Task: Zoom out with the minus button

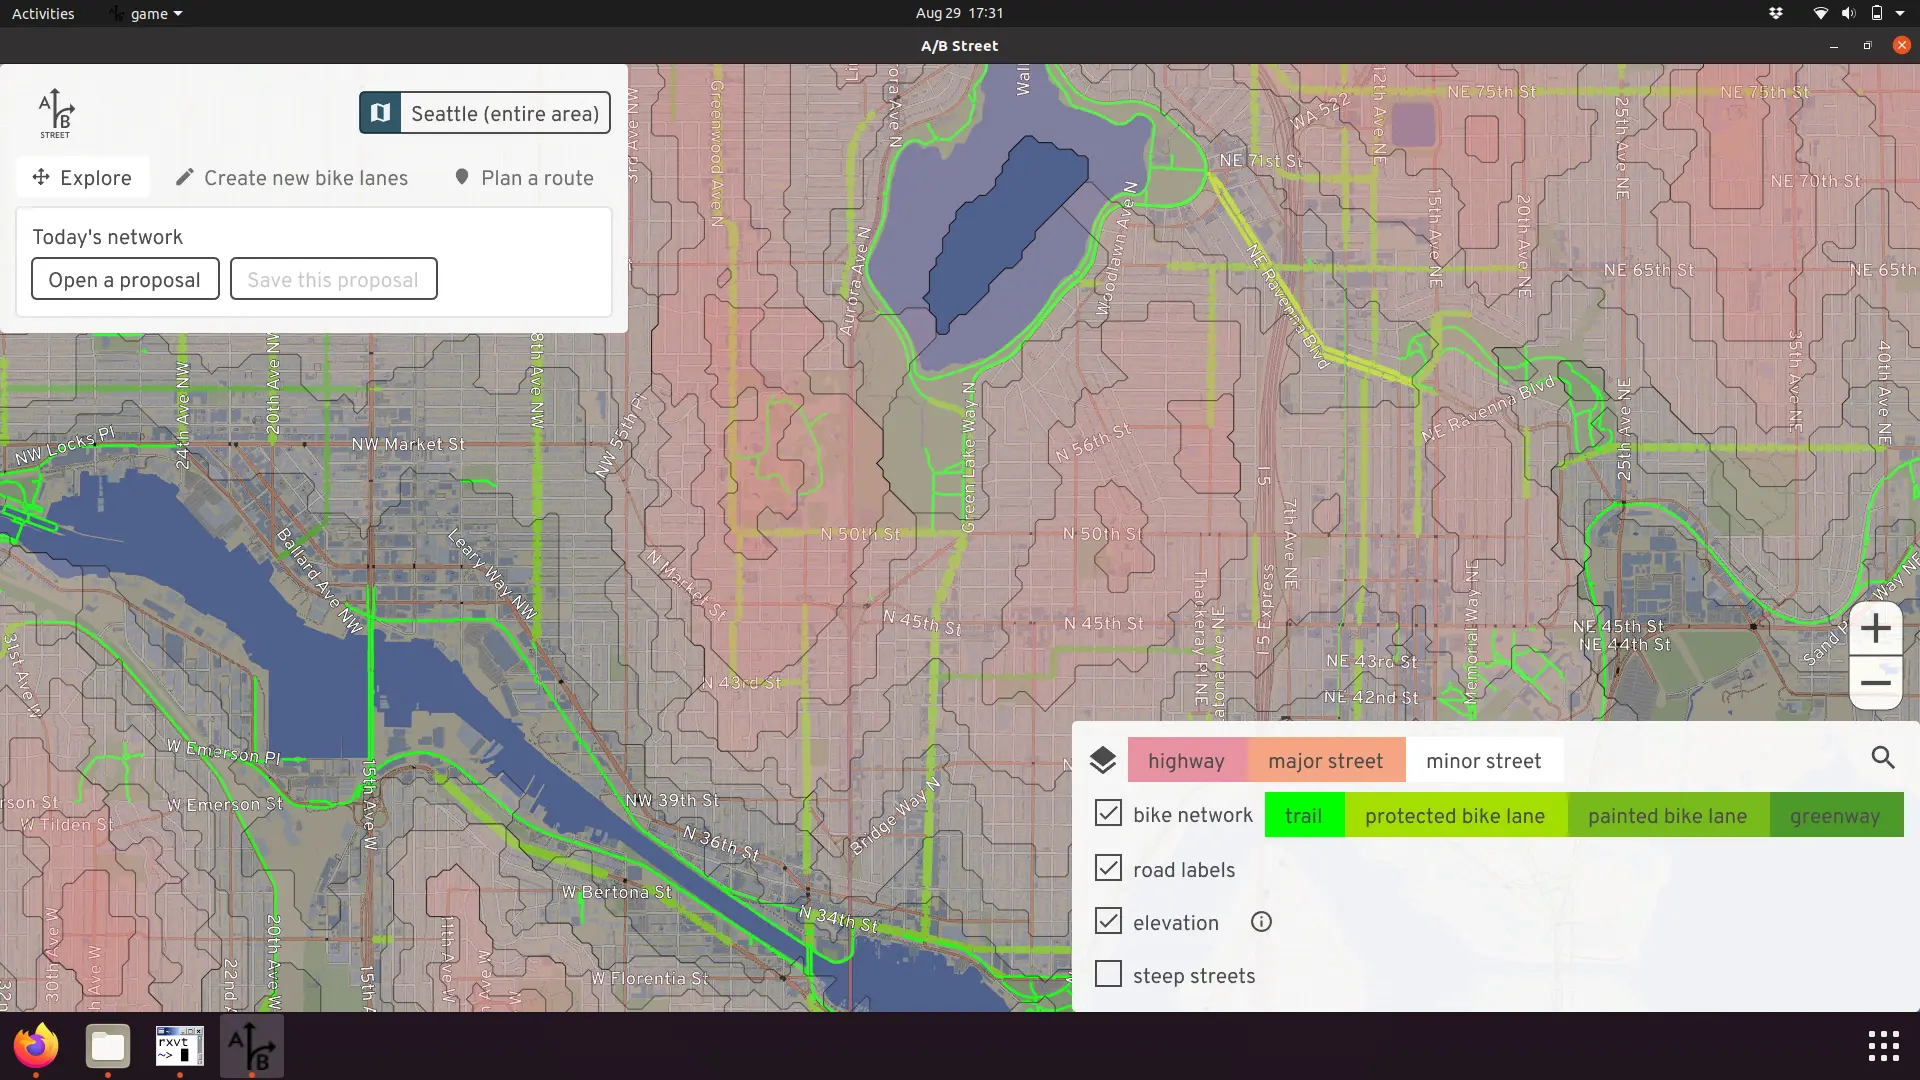Action: 1875,684
